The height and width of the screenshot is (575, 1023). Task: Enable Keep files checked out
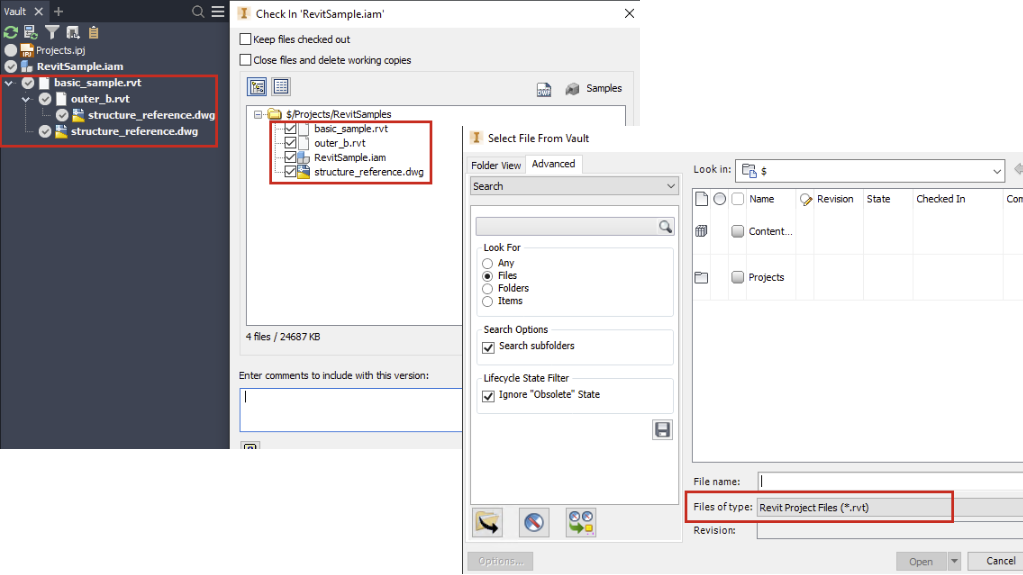tap(245, 39)
